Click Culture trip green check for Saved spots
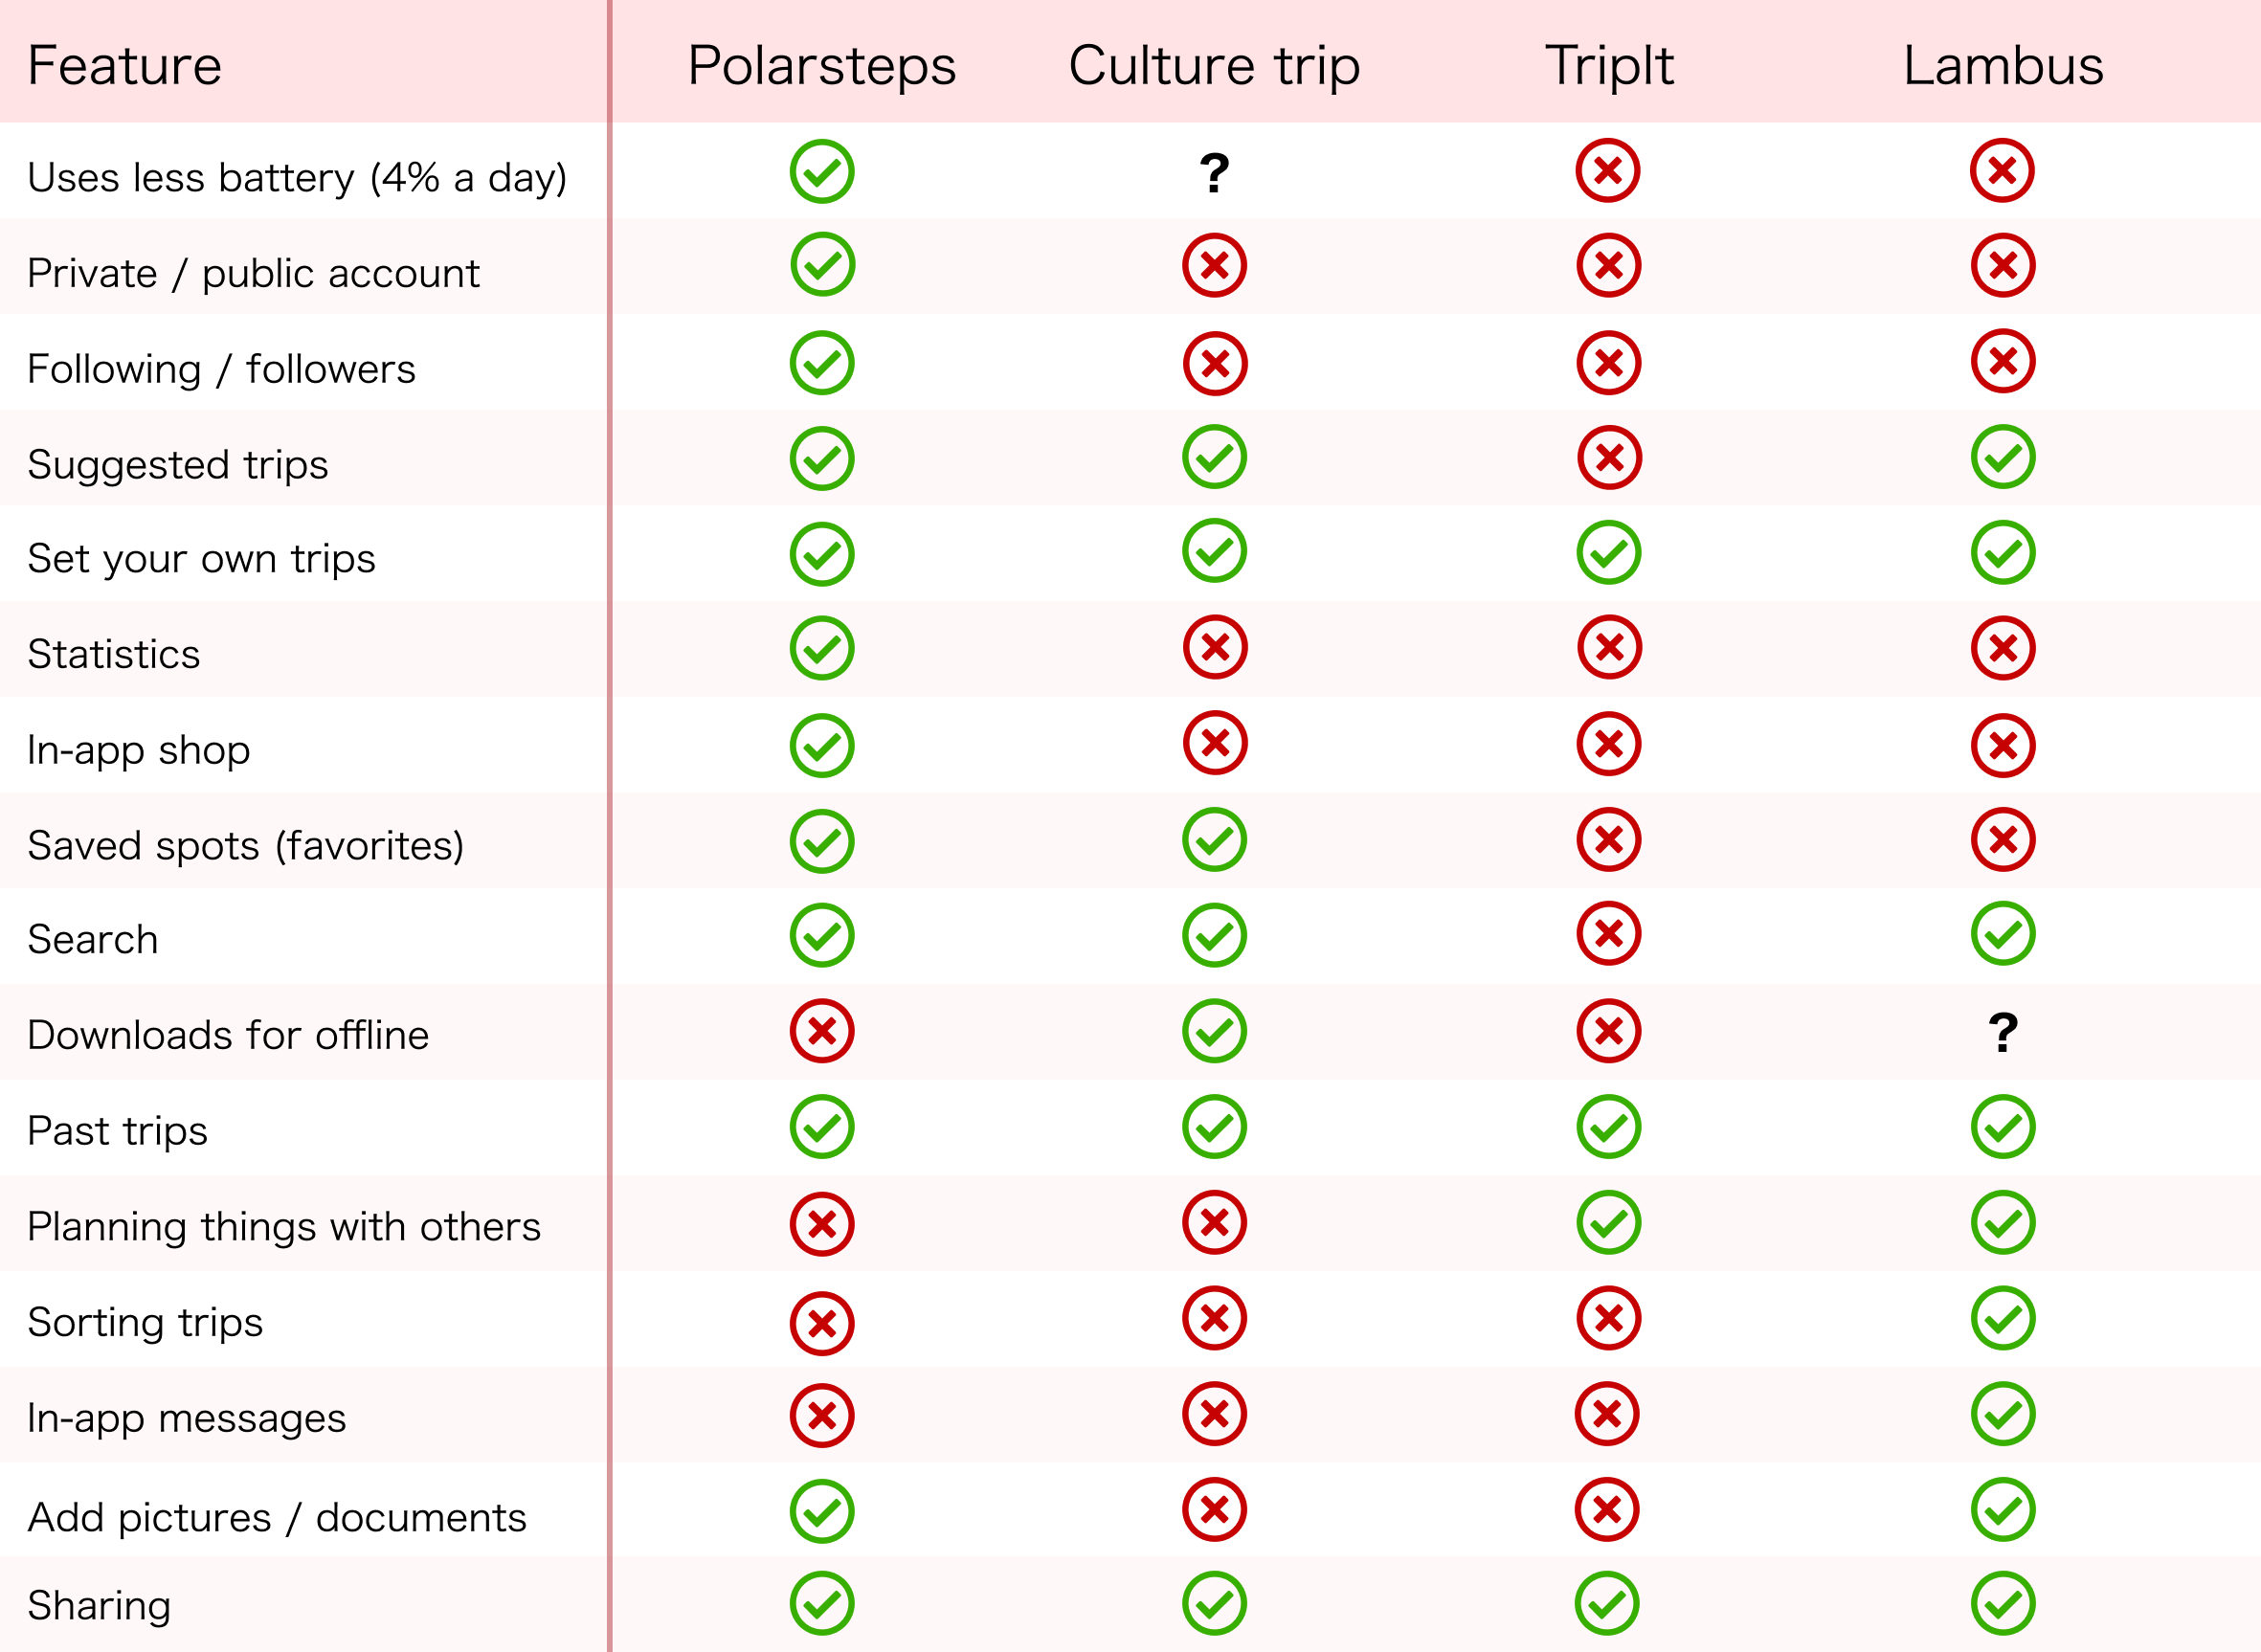 click(1214, 839)
